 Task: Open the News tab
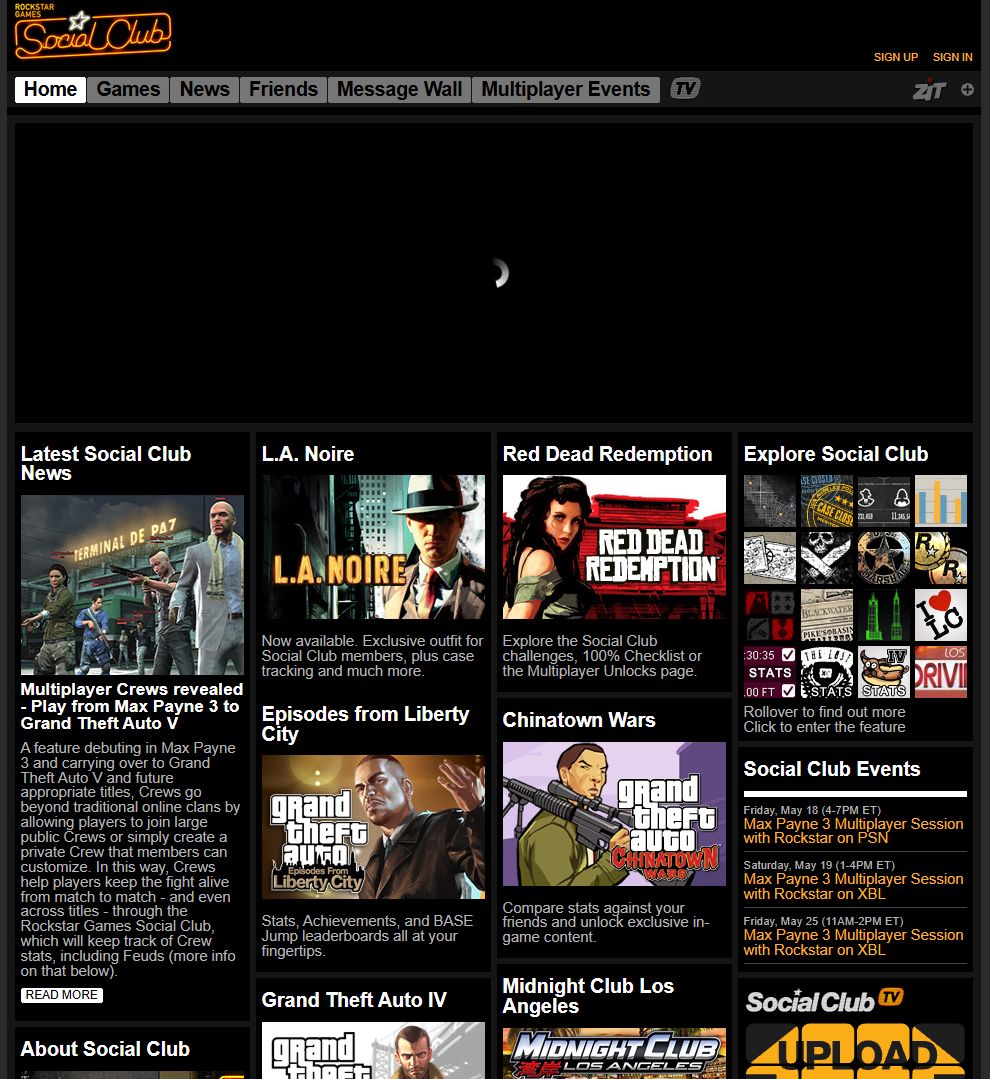204,89
